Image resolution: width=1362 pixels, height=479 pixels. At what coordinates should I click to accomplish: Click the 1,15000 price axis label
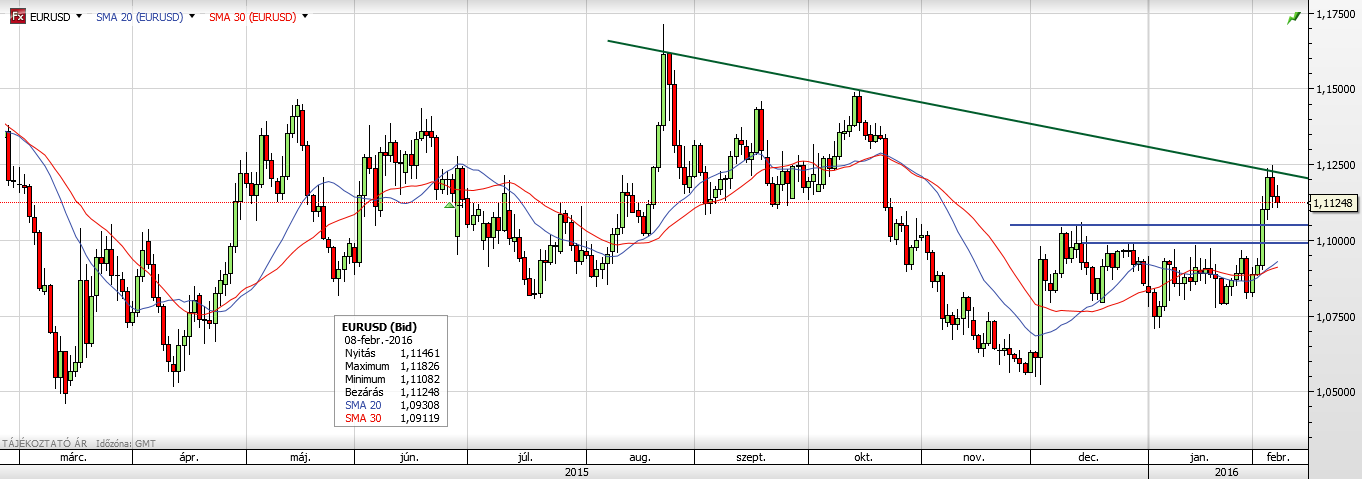click(1336, 89)
